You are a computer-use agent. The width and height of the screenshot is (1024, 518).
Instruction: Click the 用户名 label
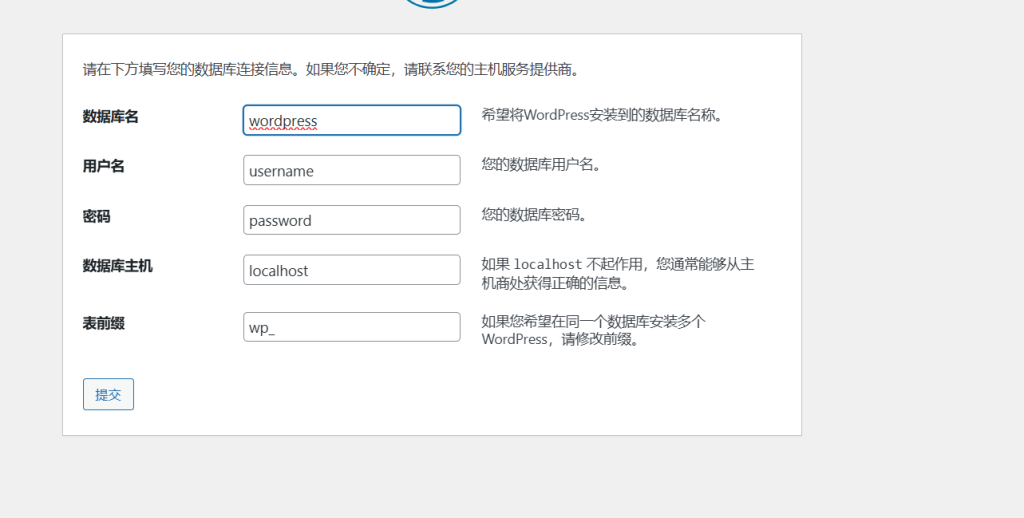pyautogui.click(x=103, y=167)
